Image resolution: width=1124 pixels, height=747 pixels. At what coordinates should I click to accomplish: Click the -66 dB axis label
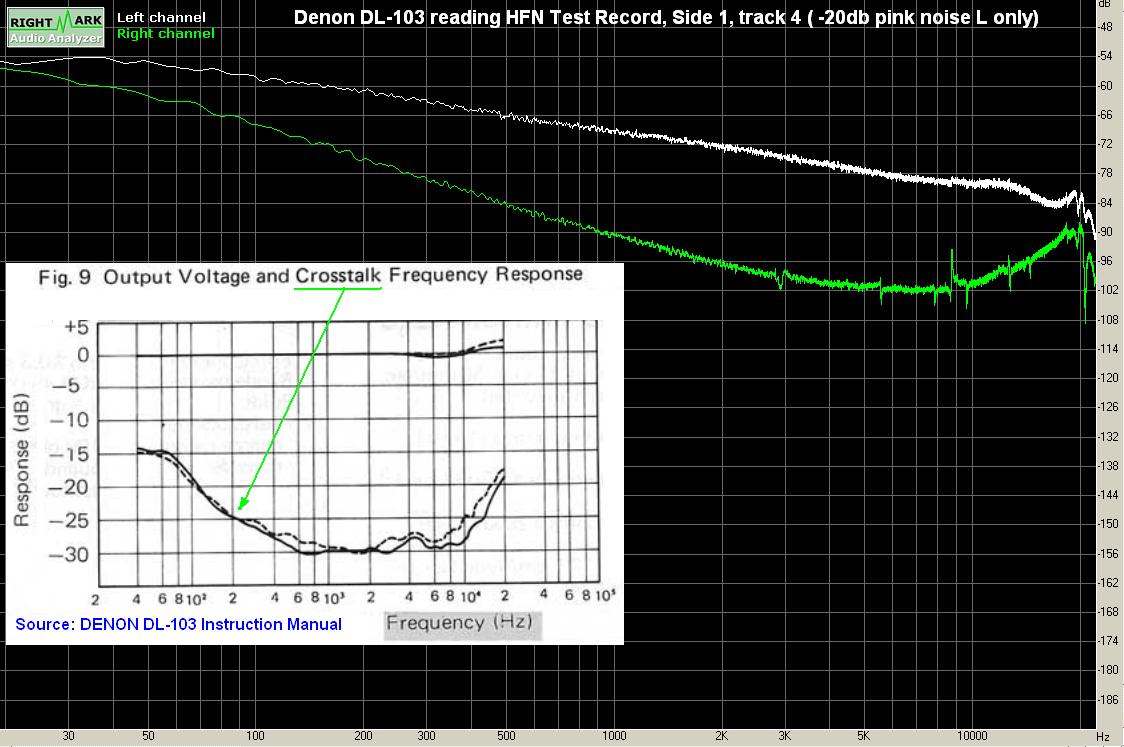coord(1105,115)
